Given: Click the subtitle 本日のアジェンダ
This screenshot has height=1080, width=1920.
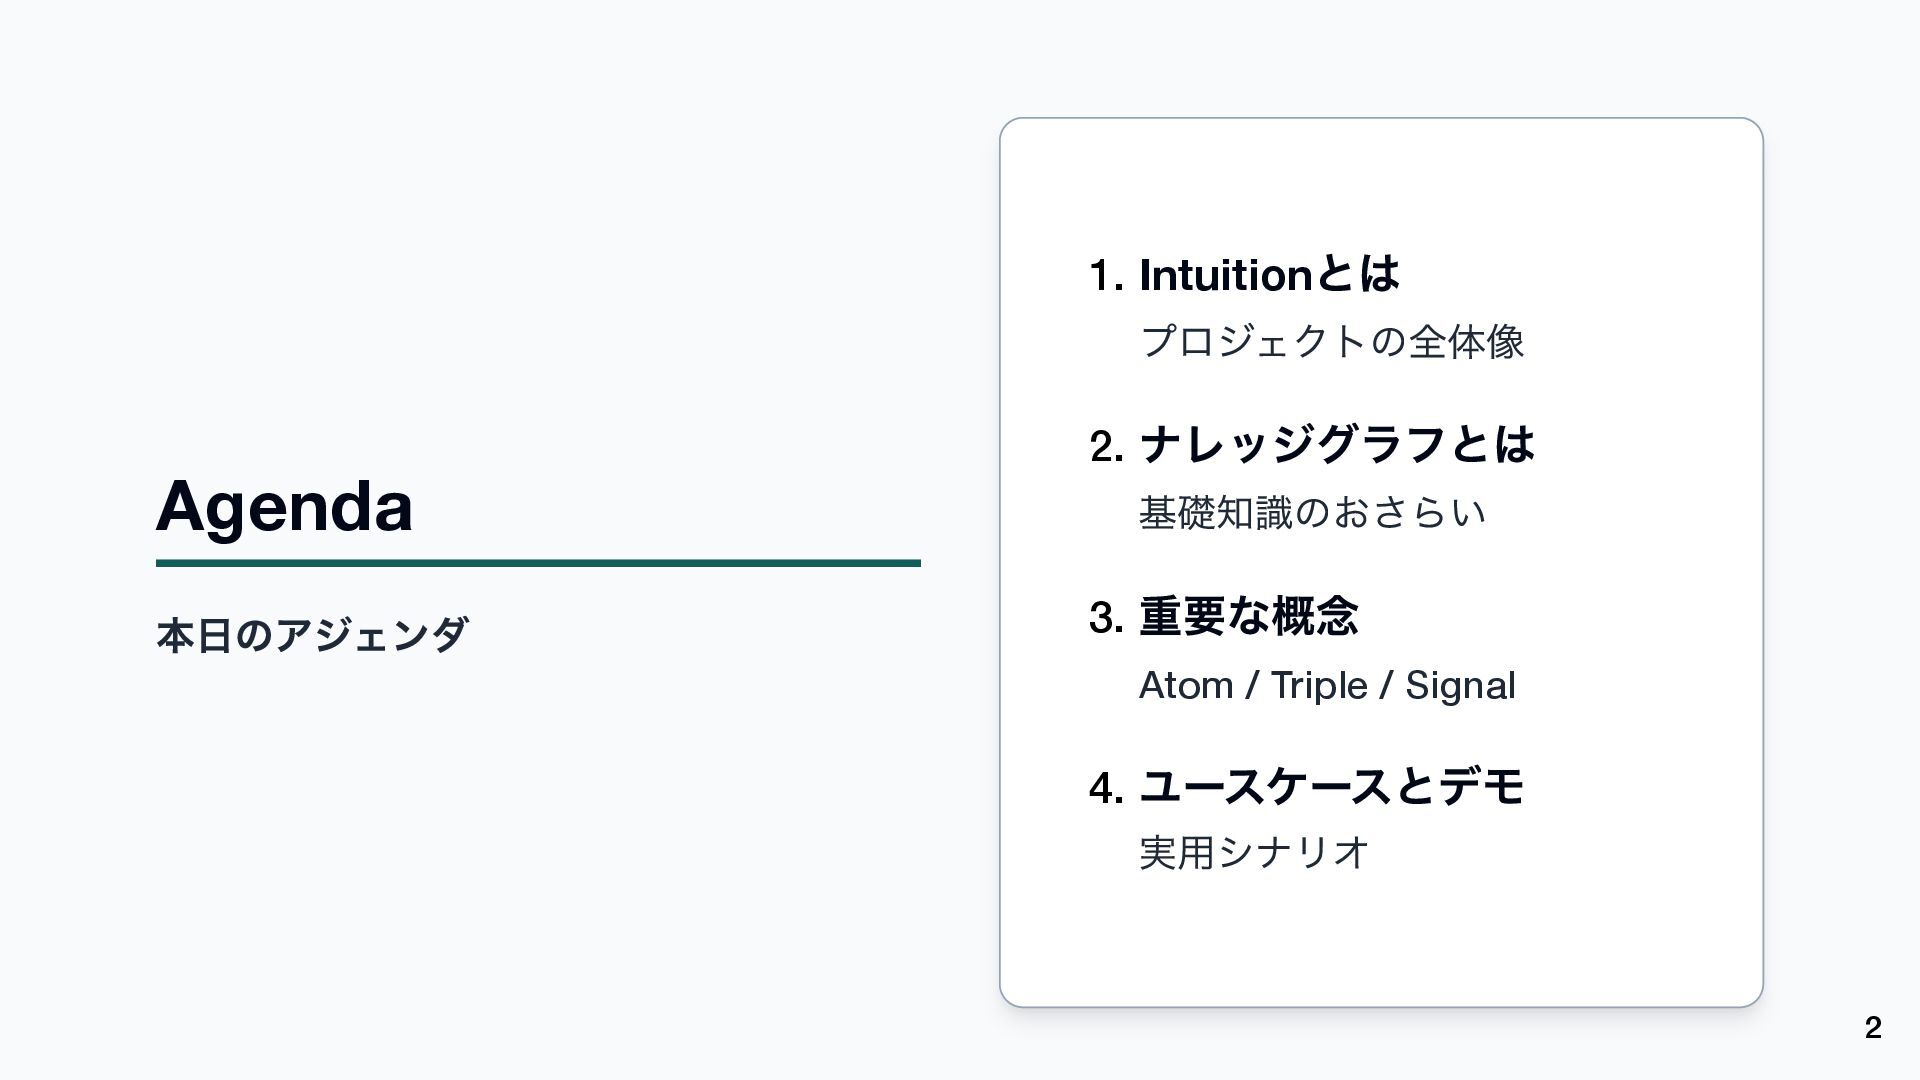Looking at the screenshot, I should pos(312,635).
